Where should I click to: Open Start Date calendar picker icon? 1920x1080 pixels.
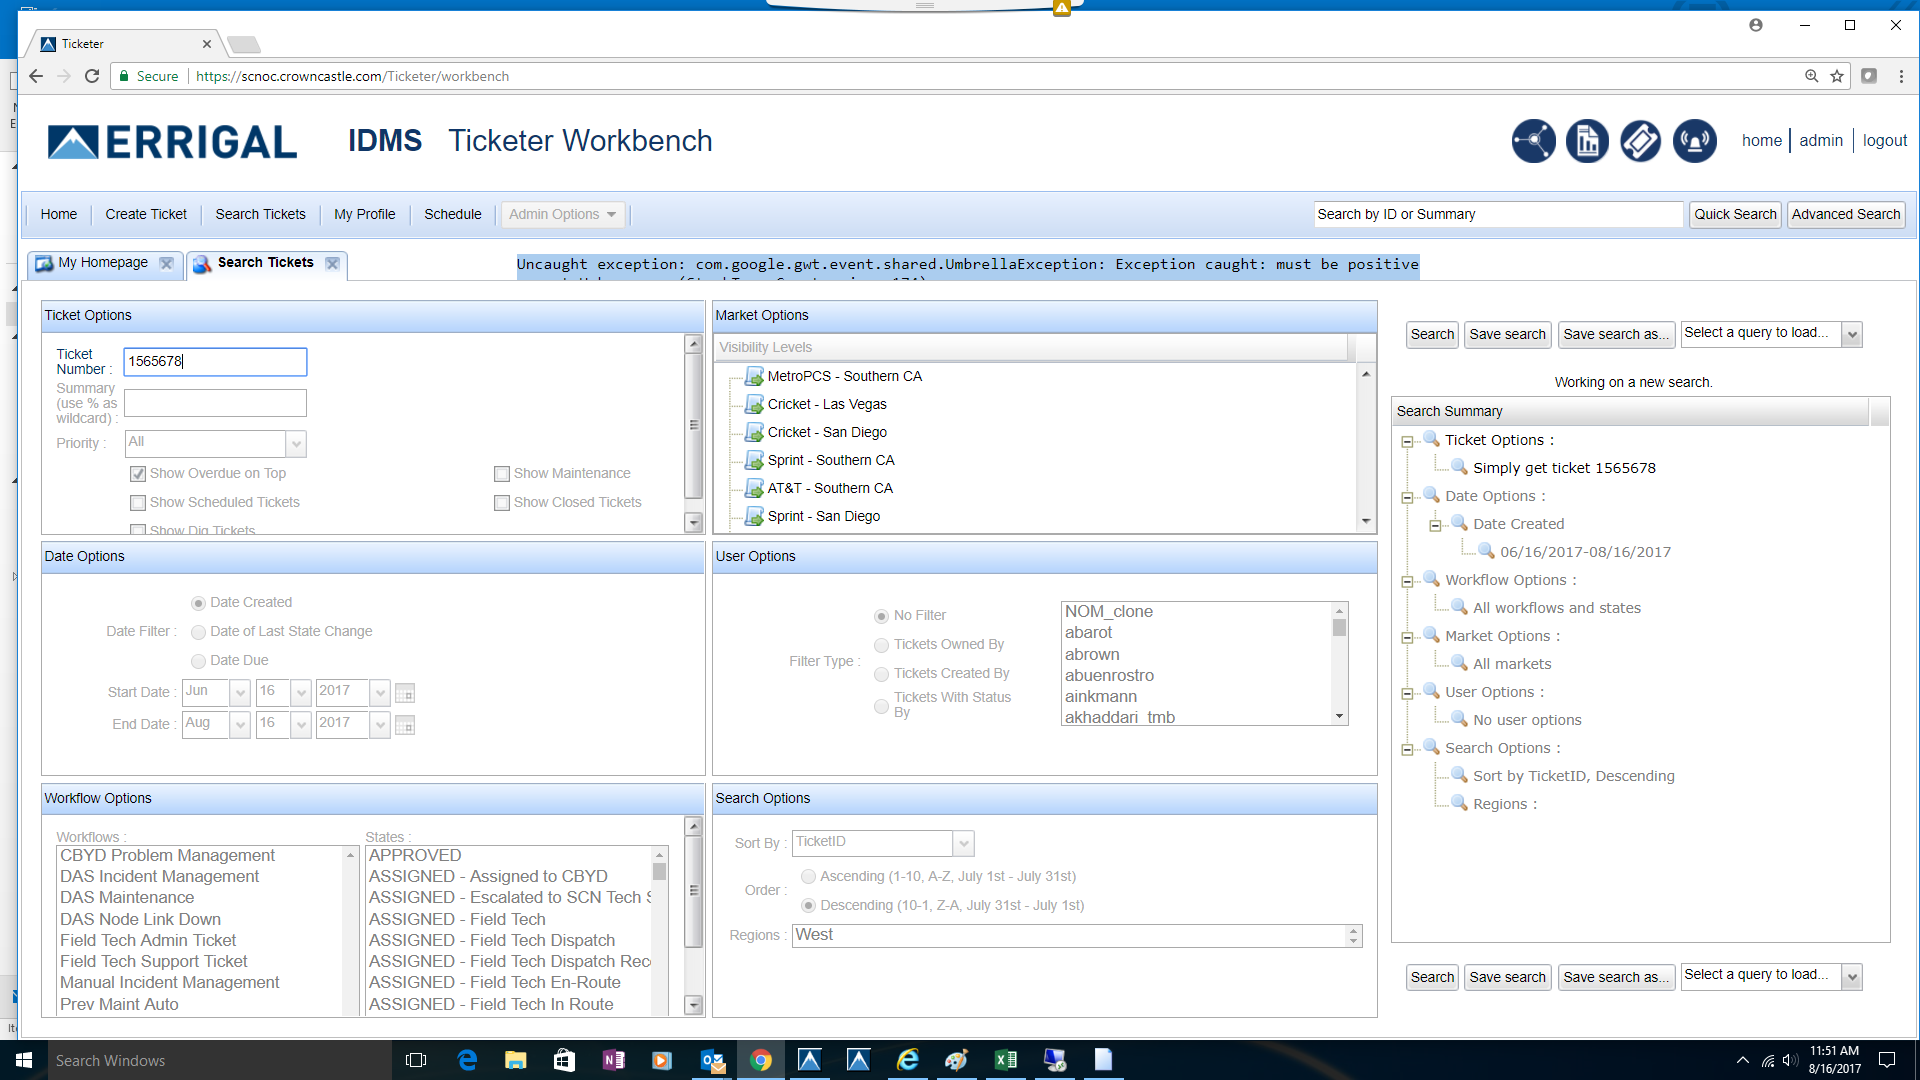click(x=405, y=693)
